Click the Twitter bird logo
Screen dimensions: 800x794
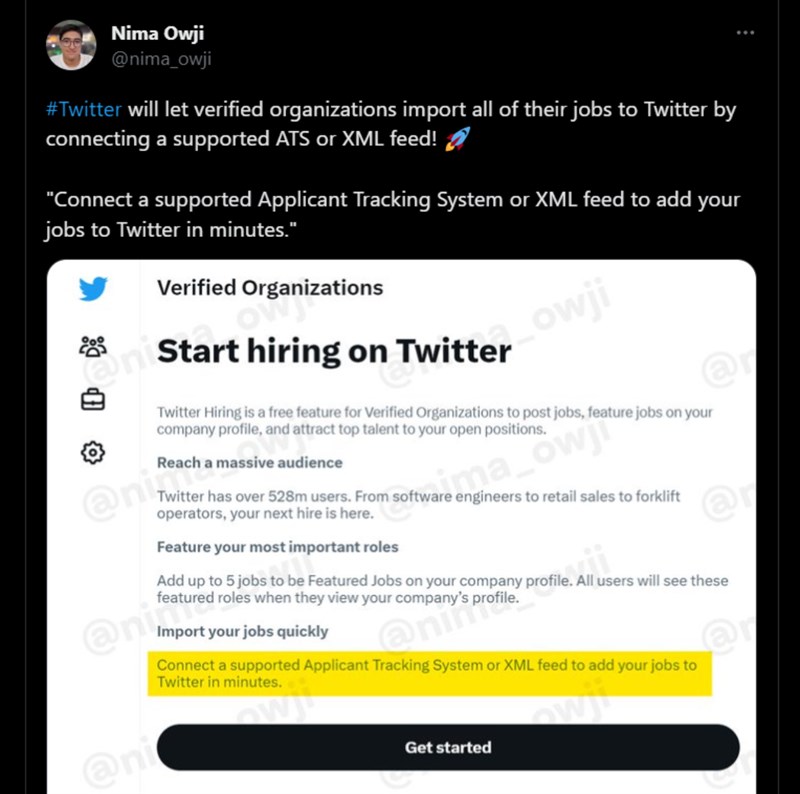pyautogui.click(x=92, y=290)
